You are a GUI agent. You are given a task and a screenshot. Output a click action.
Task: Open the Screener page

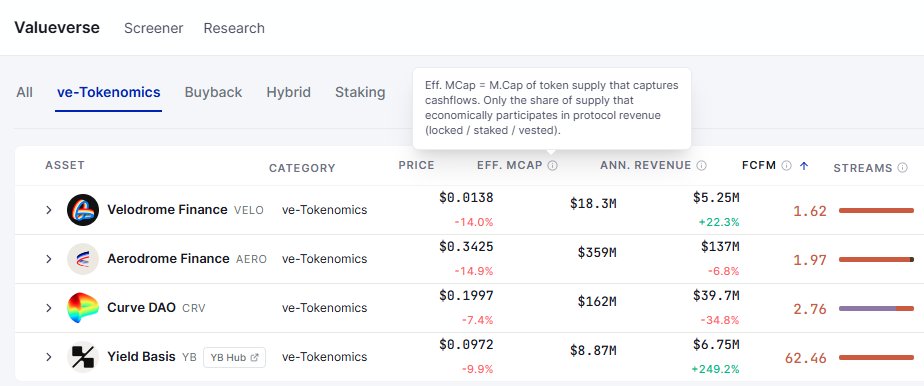pos(153,28)
